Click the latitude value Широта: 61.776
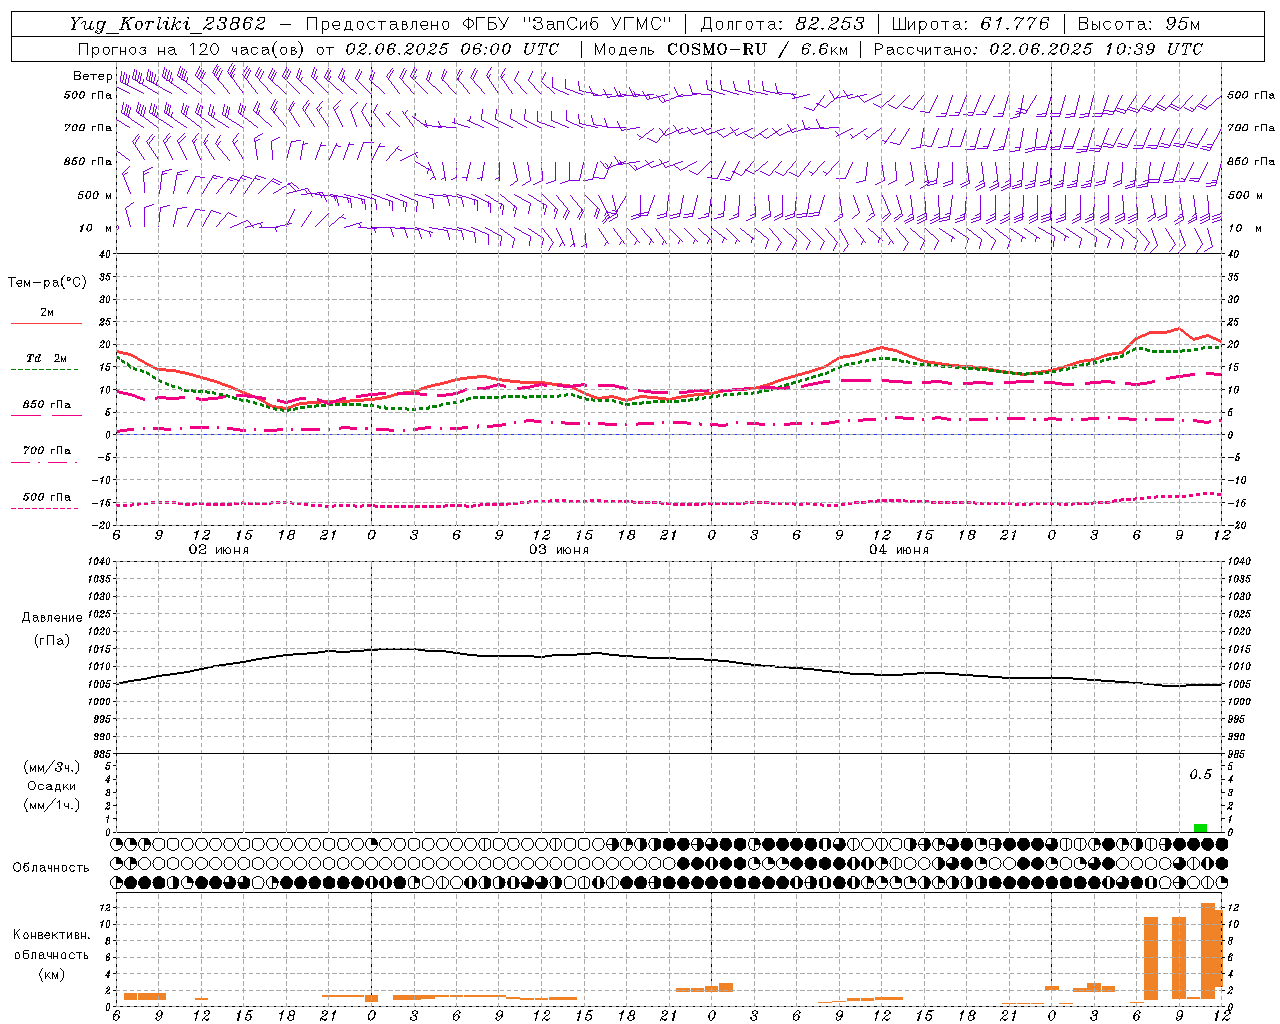 pyautogui.click(x=970, y=24)
